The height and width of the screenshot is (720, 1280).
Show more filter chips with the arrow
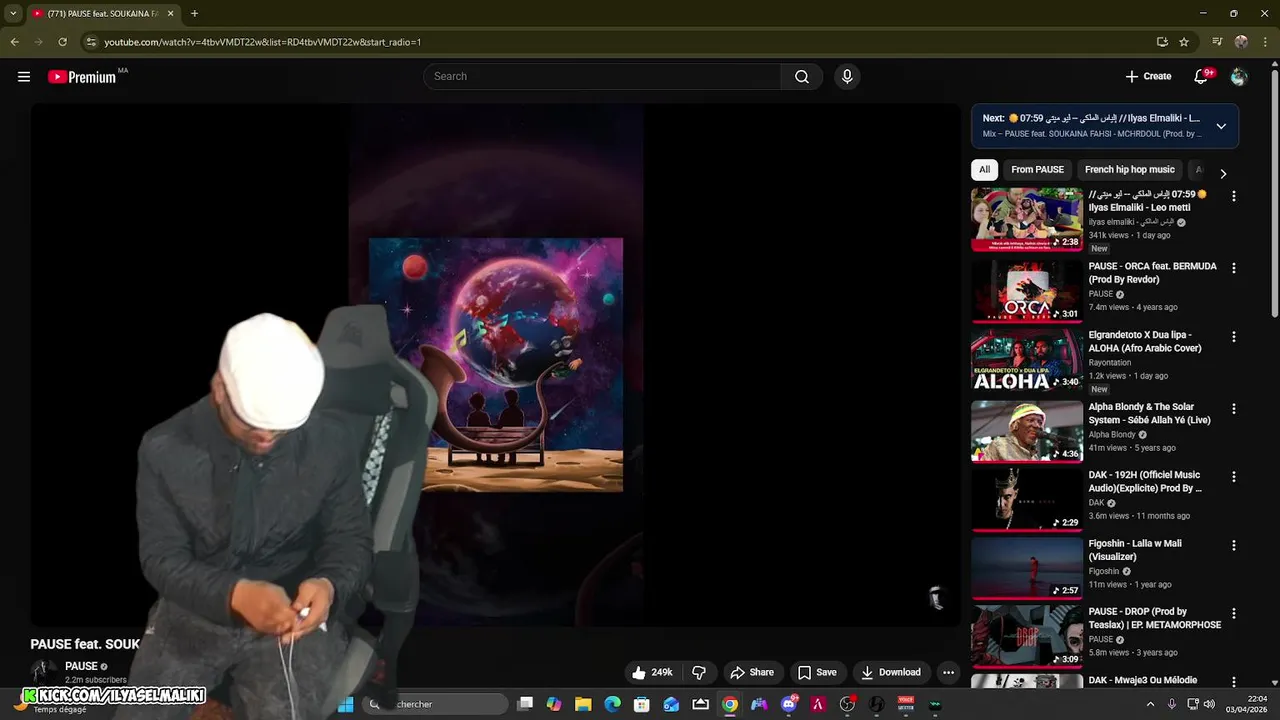pos(1222,172)
